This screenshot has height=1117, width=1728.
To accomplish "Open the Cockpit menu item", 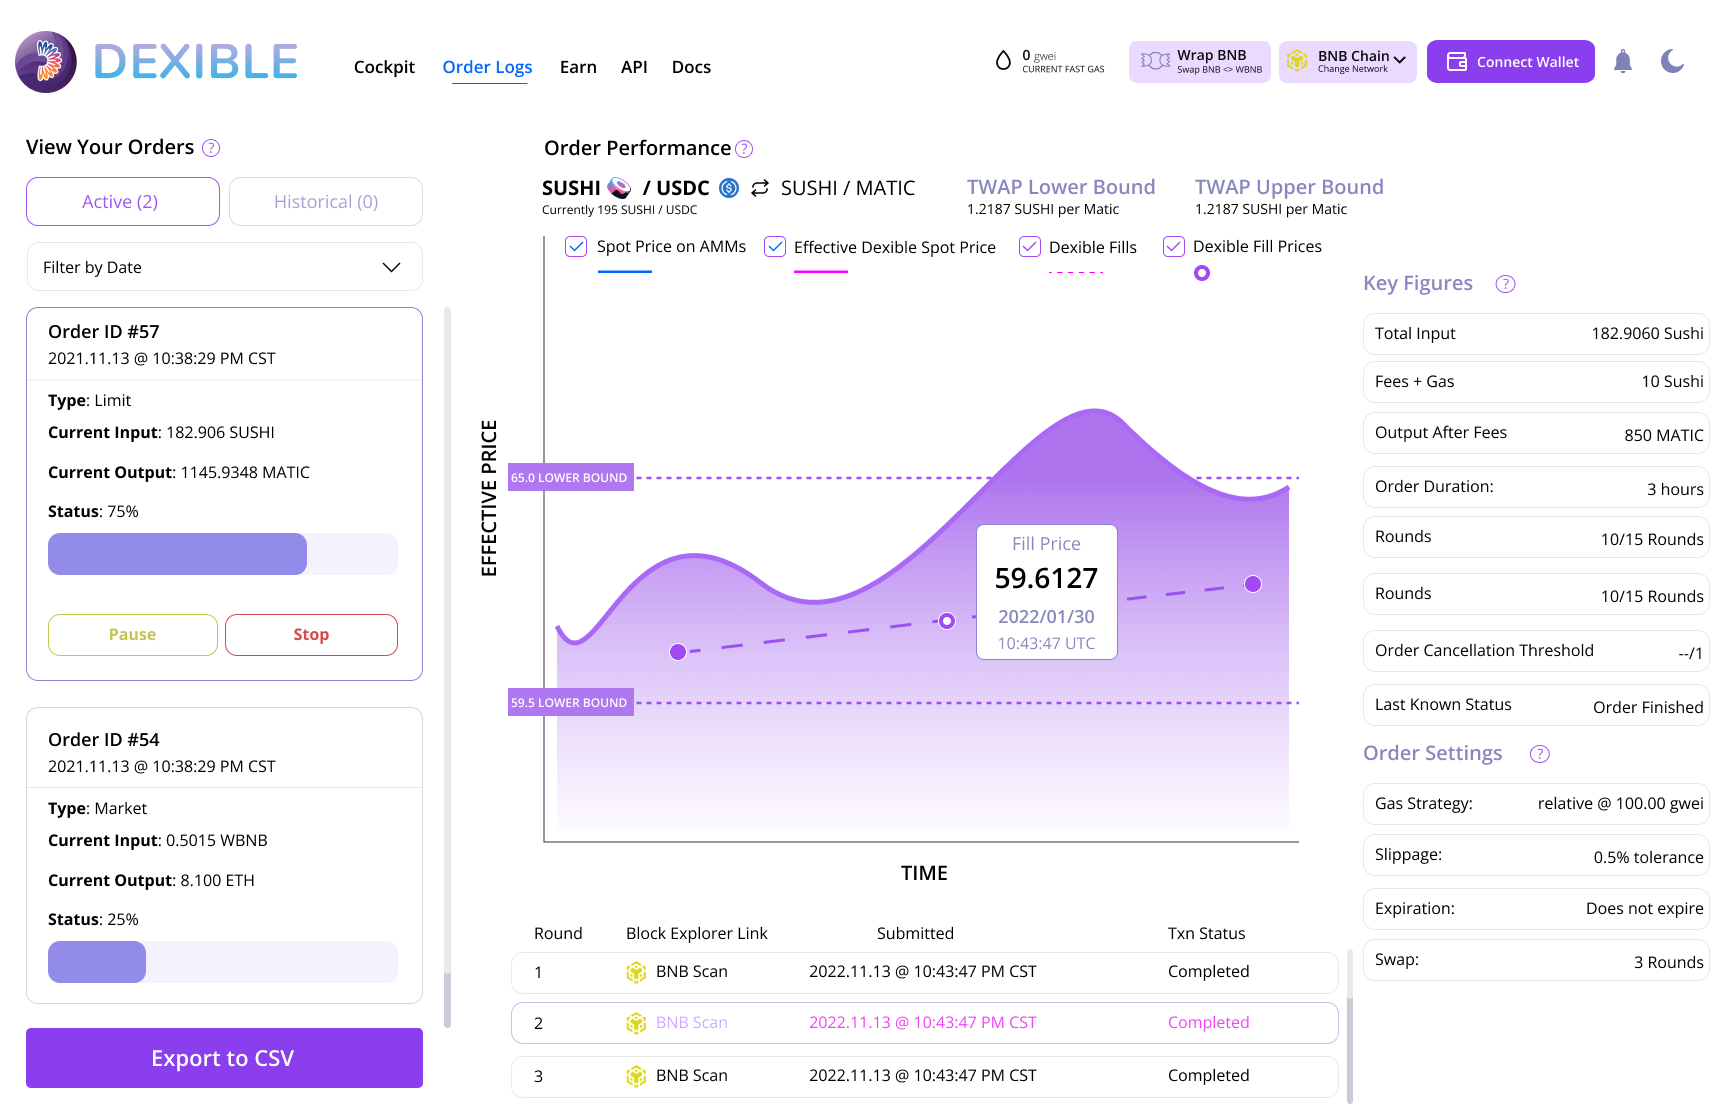I will coord(384,67).
